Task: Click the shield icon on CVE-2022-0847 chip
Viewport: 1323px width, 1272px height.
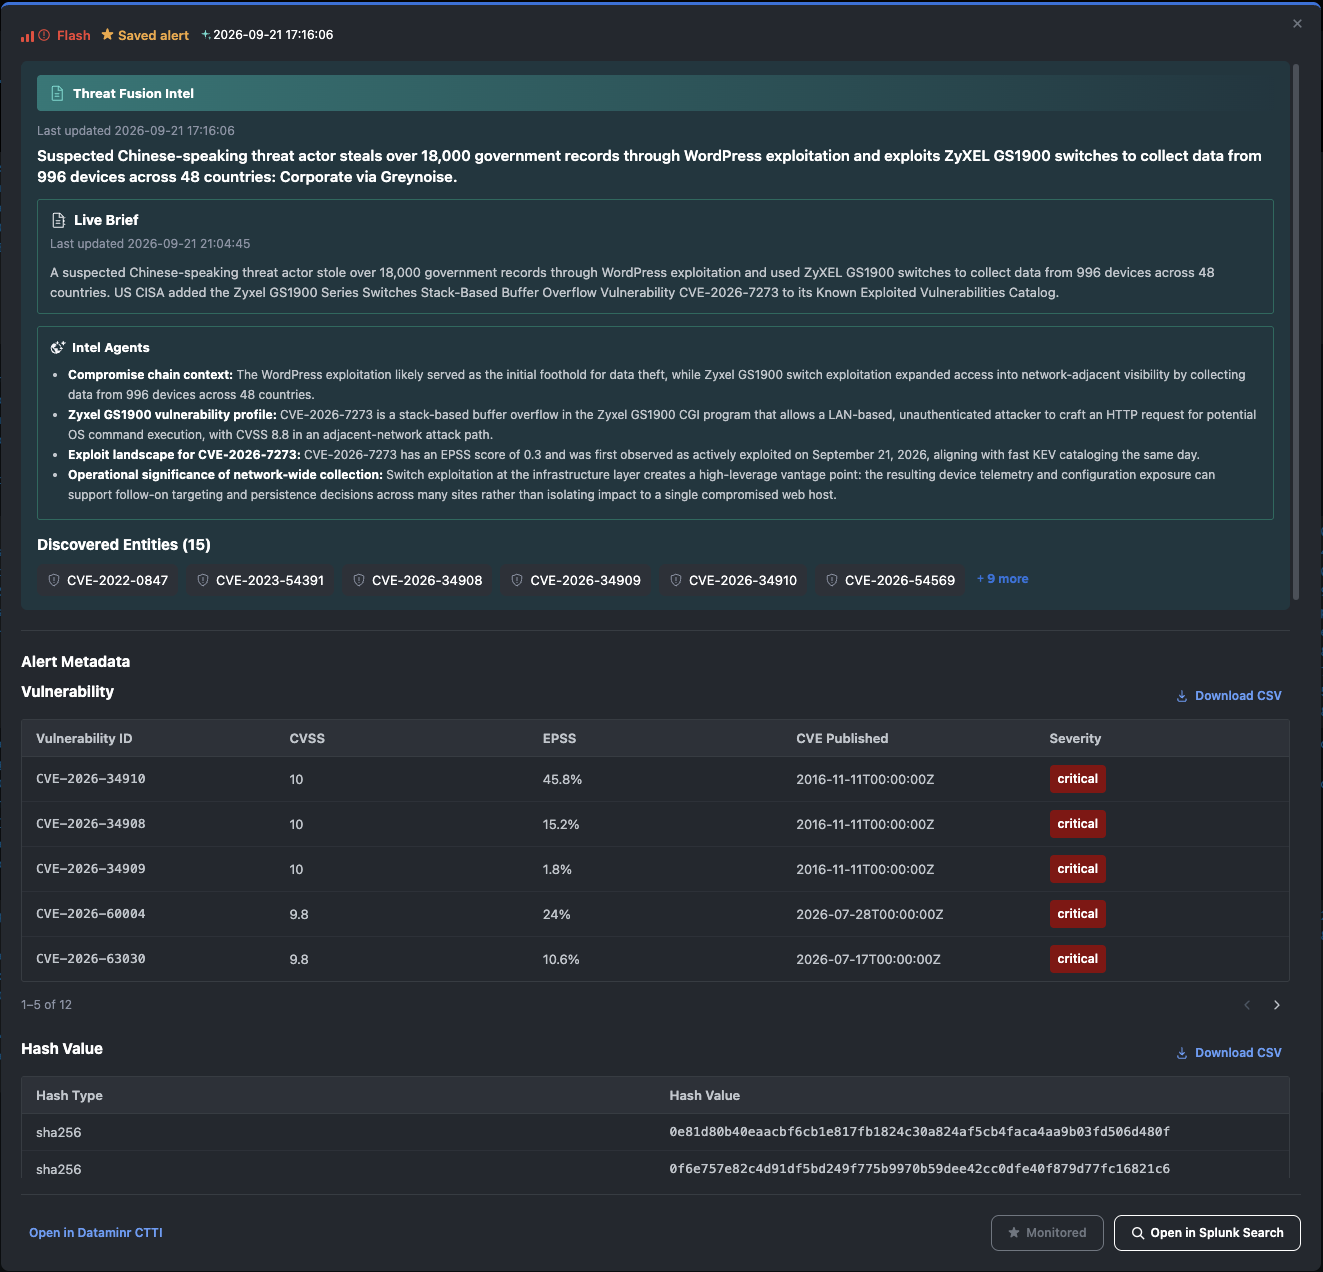Action: click(x=54, y=580)
